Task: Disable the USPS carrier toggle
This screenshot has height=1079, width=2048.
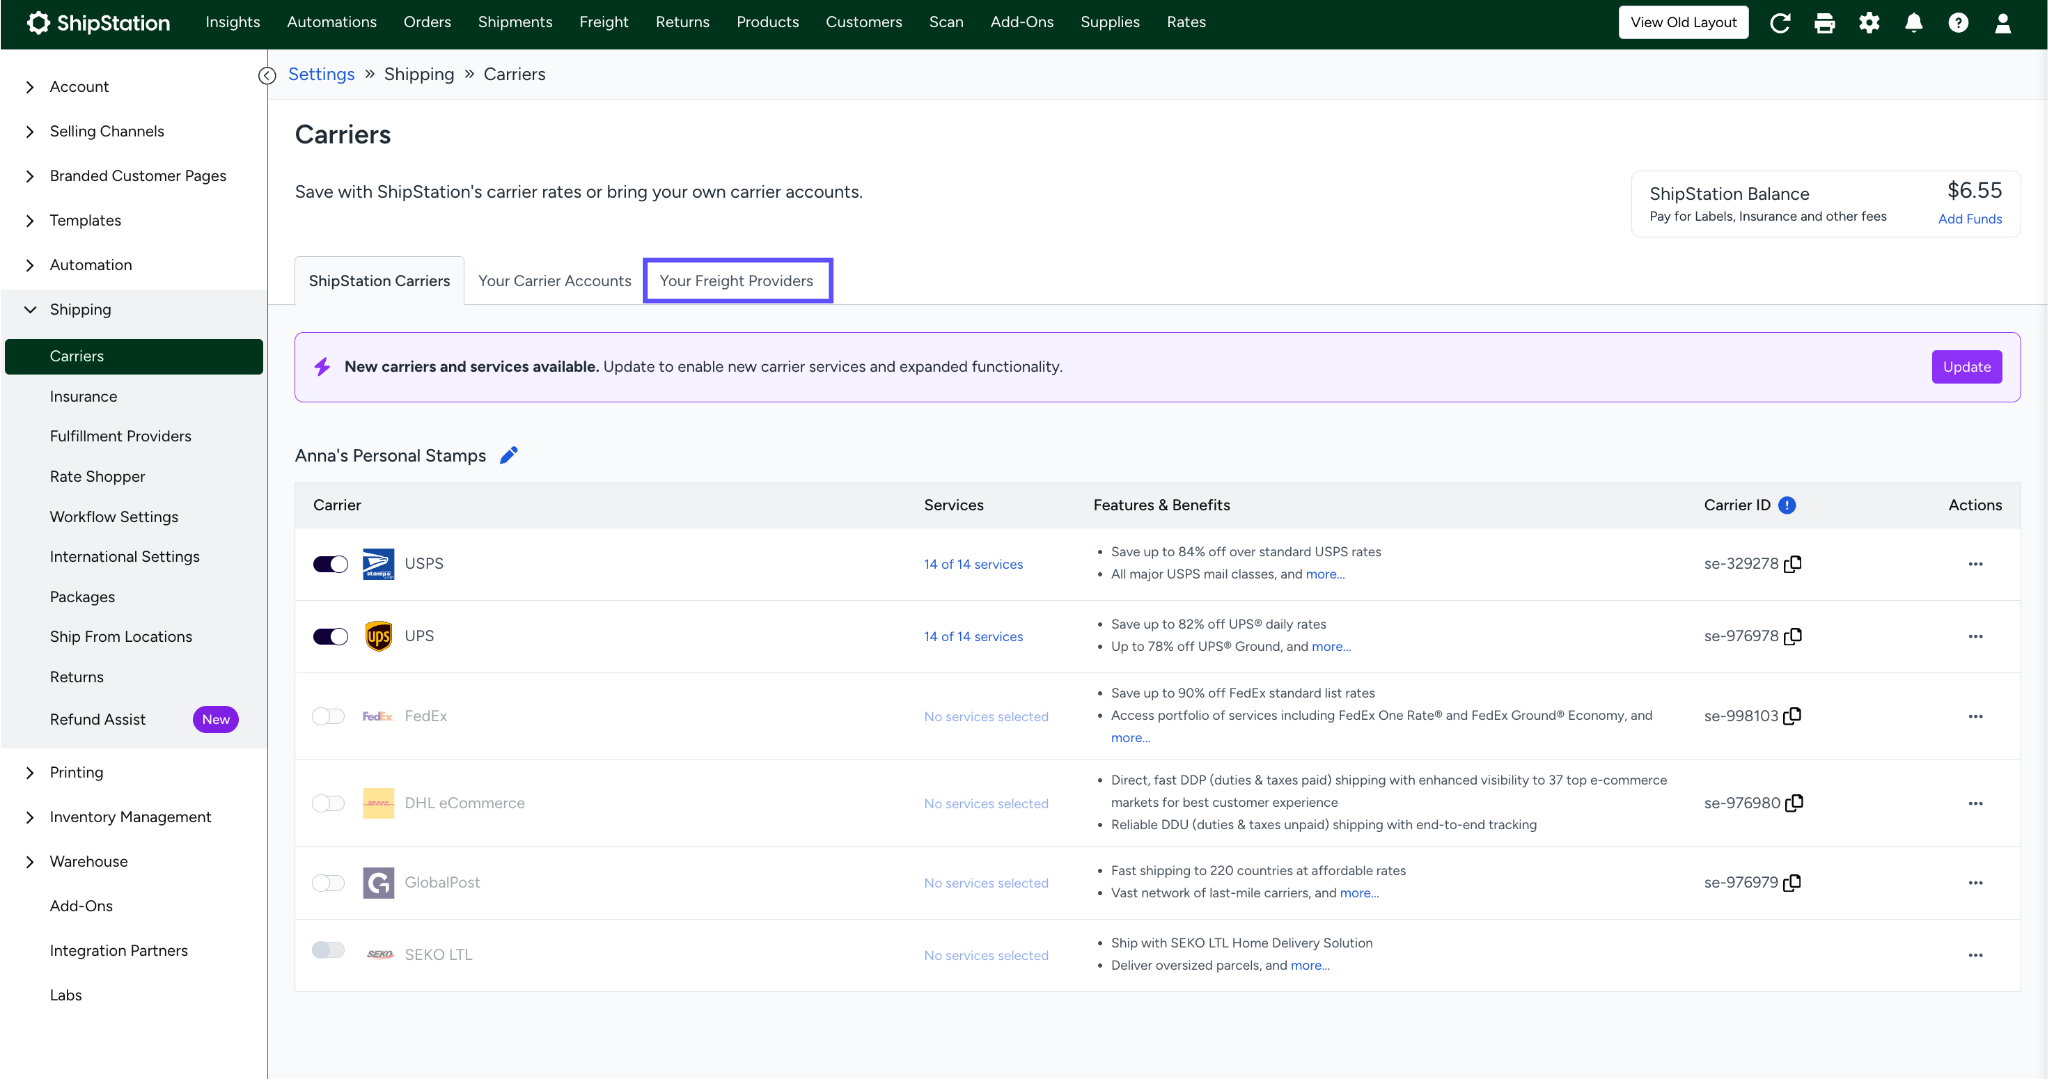Action: coord(330,564)
